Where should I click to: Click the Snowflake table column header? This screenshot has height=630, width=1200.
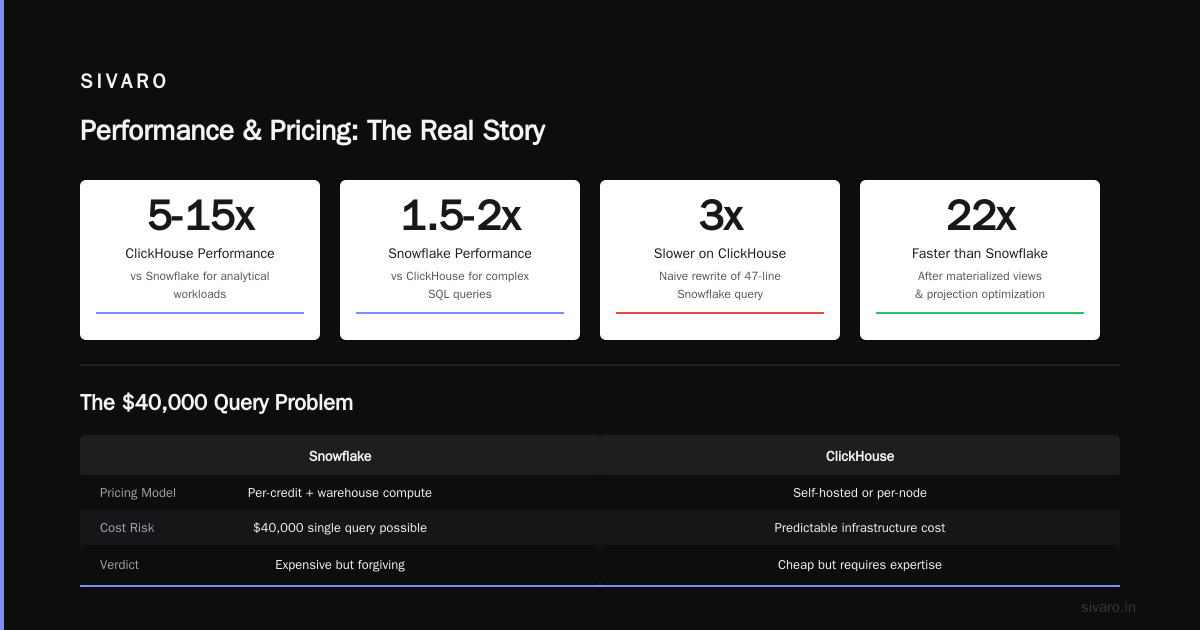click(x=340, y=456)
